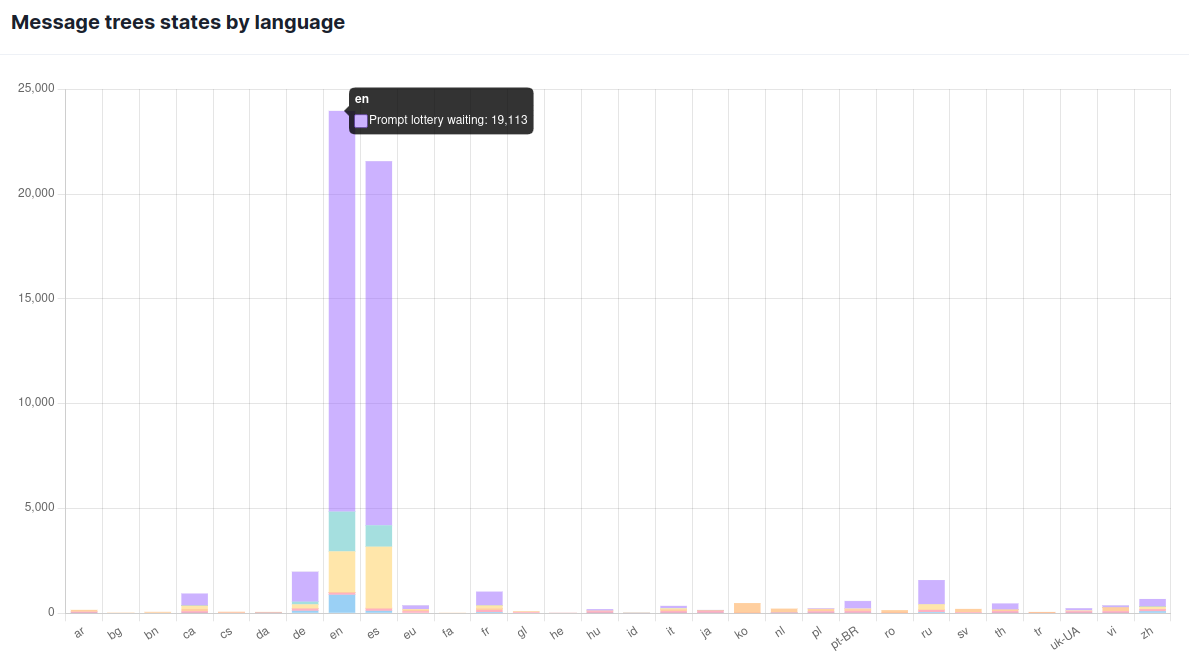Image resolution: width=1189 pixels, height=656 pixels.
Task: Click the 'ca' x-axis label
Action: click(189, 632)
